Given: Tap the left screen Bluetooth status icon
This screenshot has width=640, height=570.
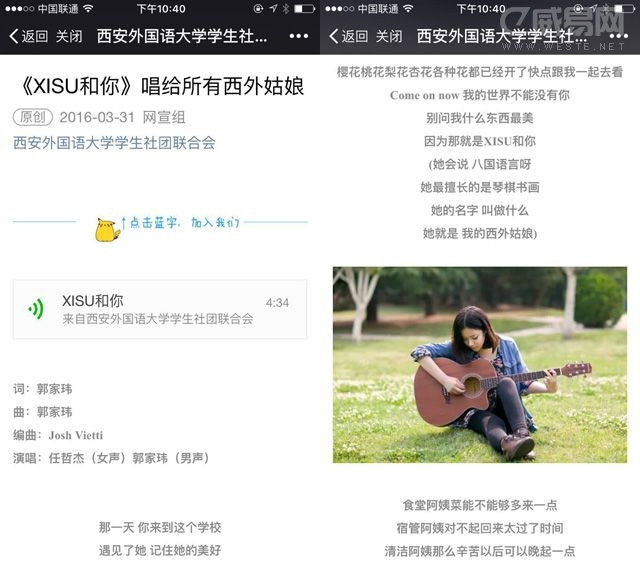Looking at the screenshot, I should 286,9.
